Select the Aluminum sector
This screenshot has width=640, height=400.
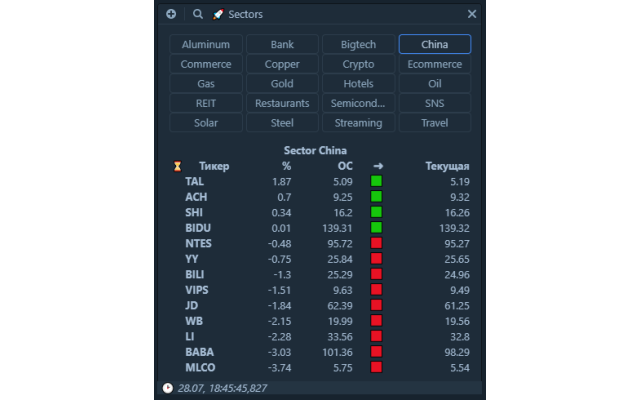tap(206, 44)
